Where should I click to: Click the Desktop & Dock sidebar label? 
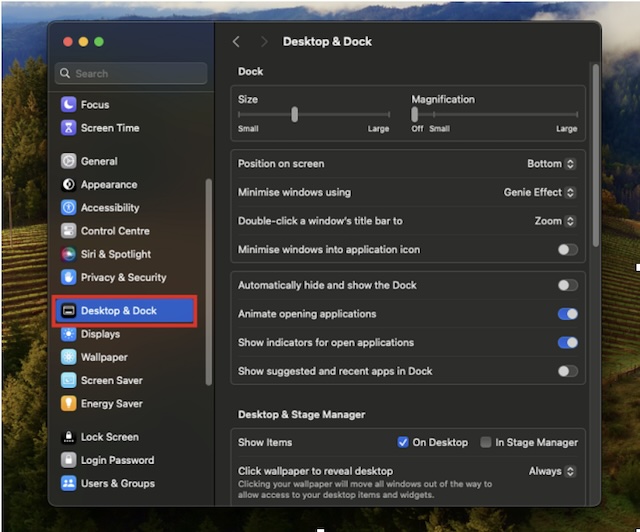point(118,311)
